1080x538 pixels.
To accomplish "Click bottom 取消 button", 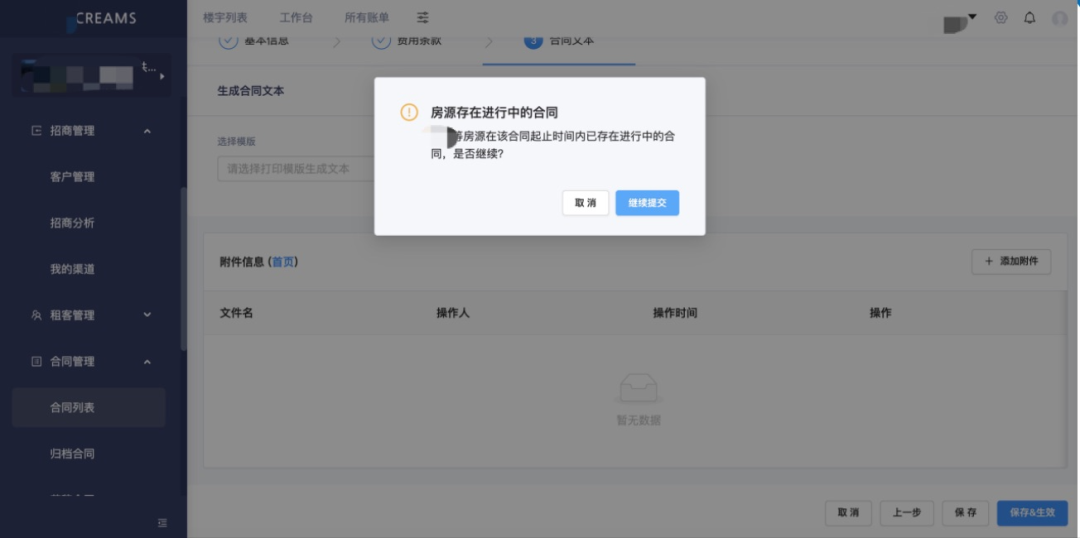I will [x=849, y=513].
